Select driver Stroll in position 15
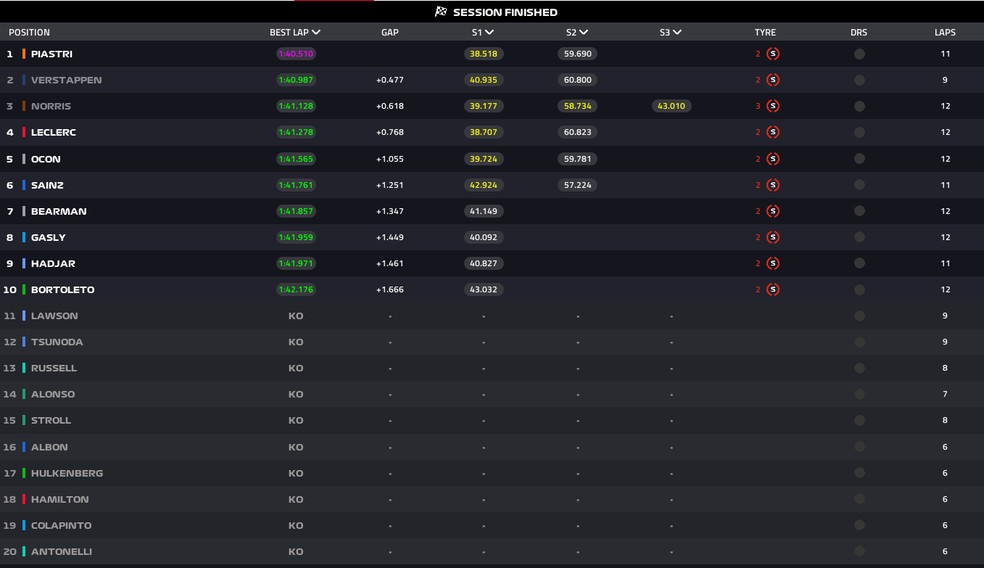 51,421
